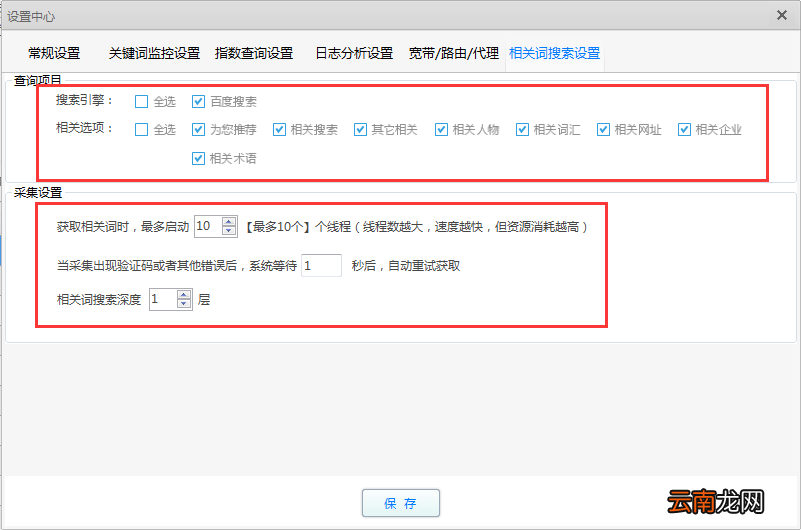Open the 常规设置 tab

point(54,53)
